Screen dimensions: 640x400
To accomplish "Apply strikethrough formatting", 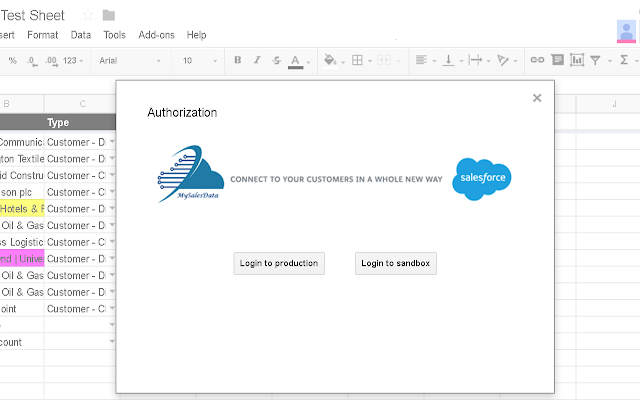I will (x=276, y=60).
